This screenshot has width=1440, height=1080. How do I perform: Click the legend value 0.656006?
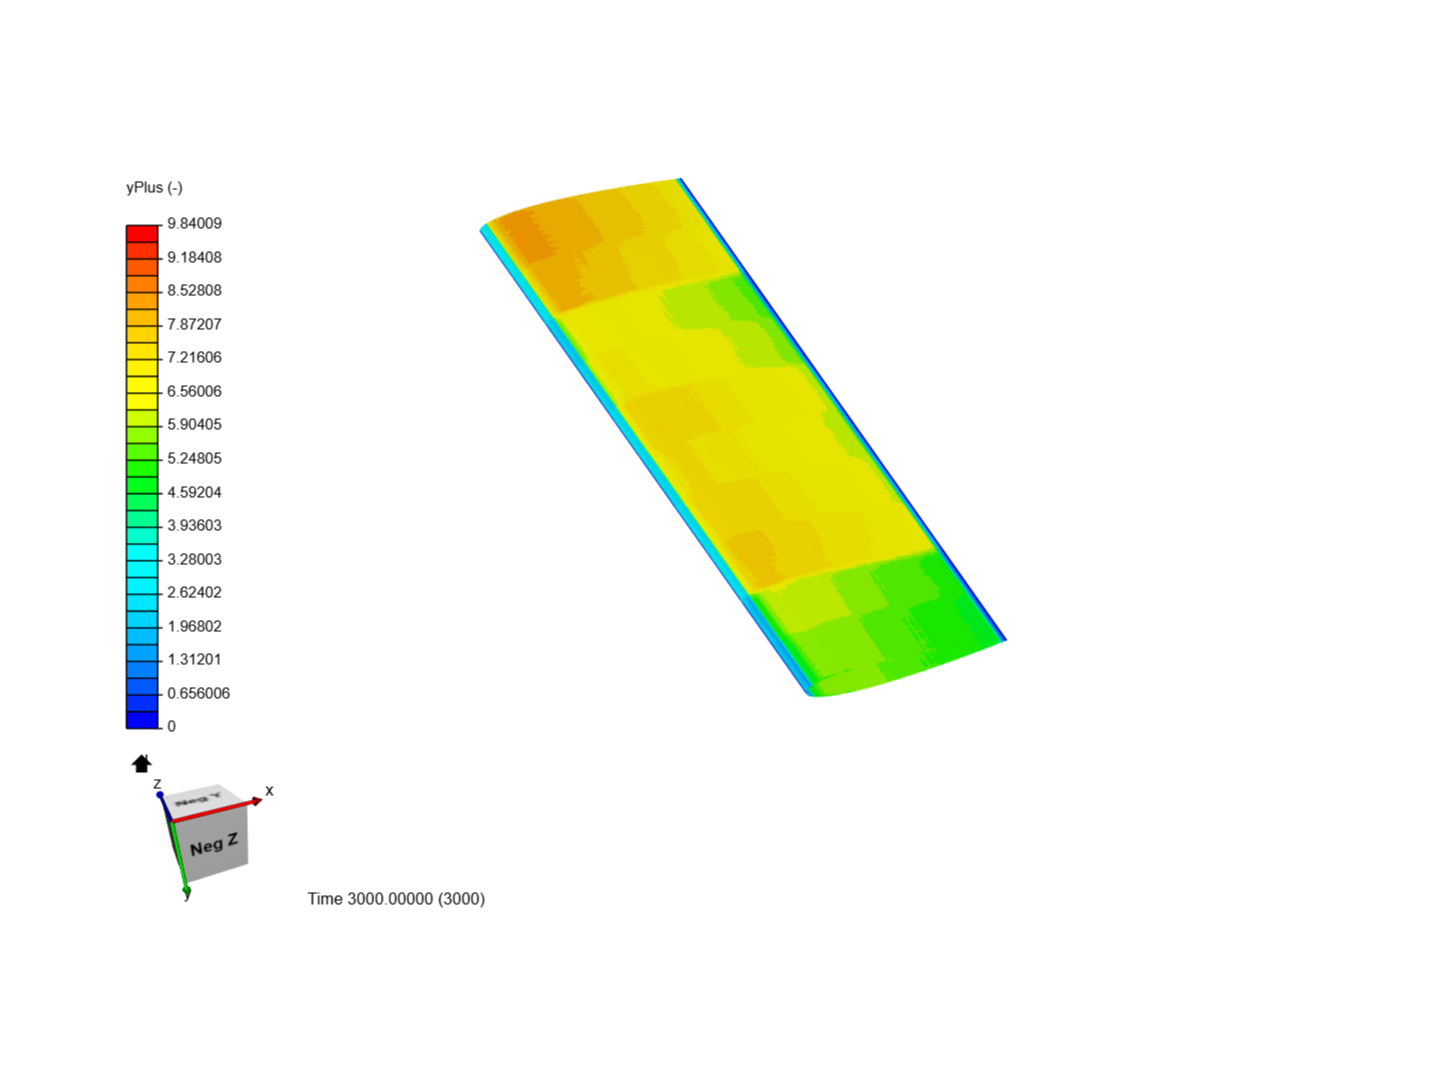[x=198, y=693]
